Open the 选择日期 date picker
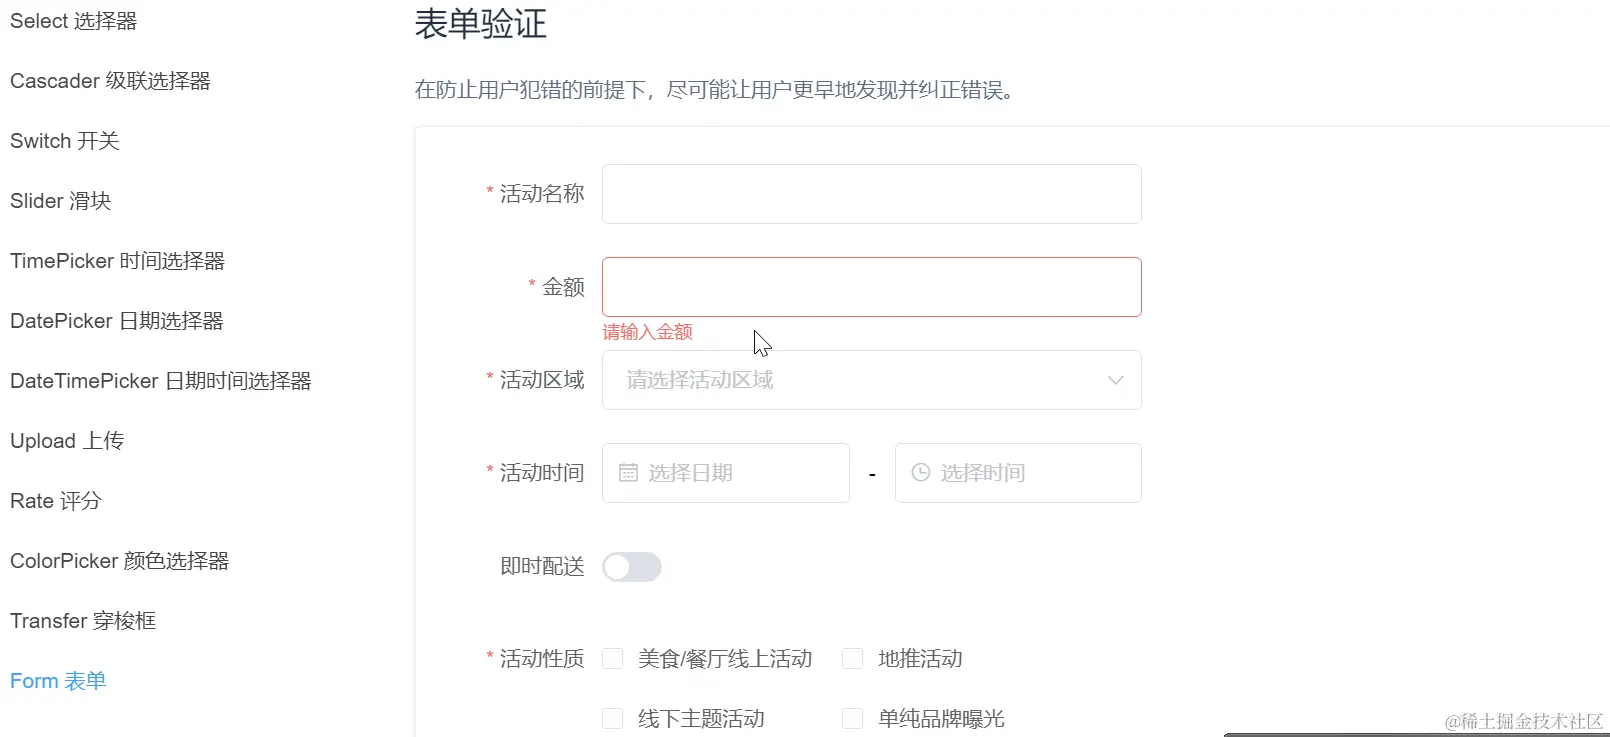 click(725, 472)
